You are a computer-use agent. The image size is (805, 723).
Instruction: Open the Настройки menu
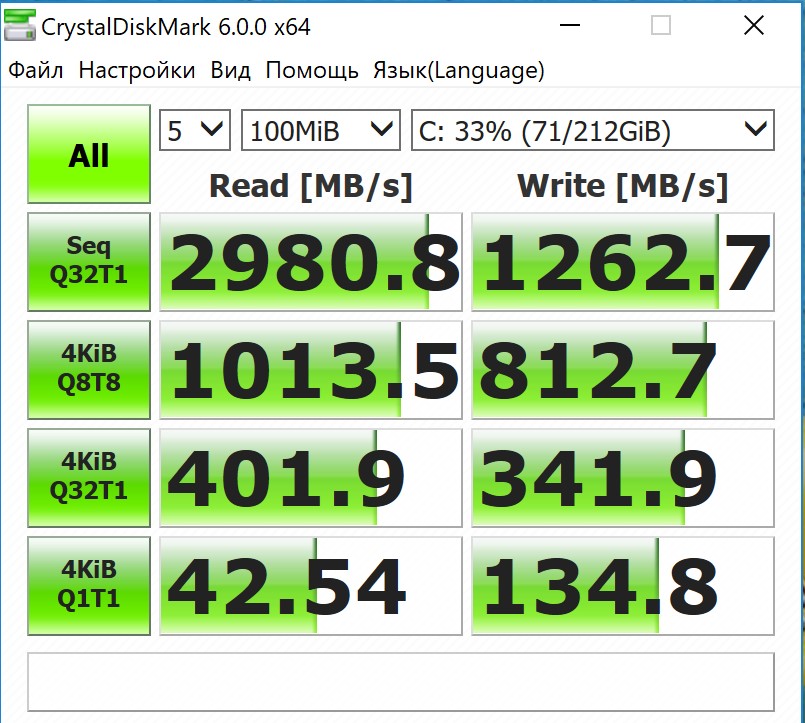coord(137,70)
